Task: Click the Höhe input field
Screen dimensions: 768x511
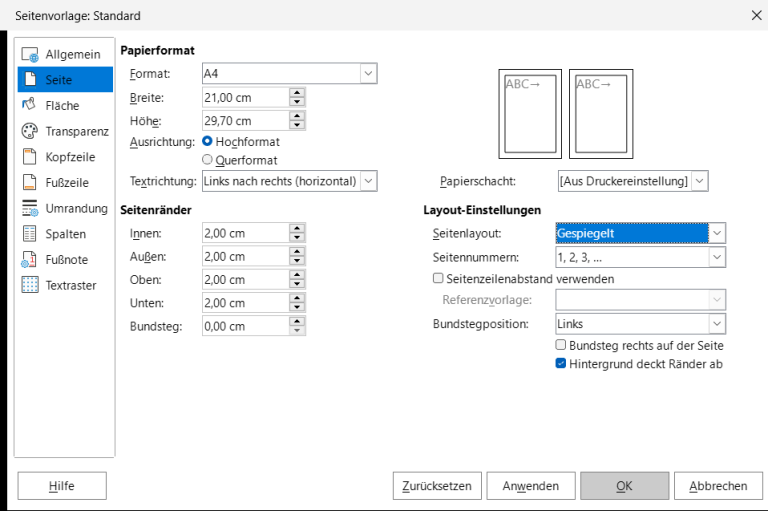Action: pos(245,121)
